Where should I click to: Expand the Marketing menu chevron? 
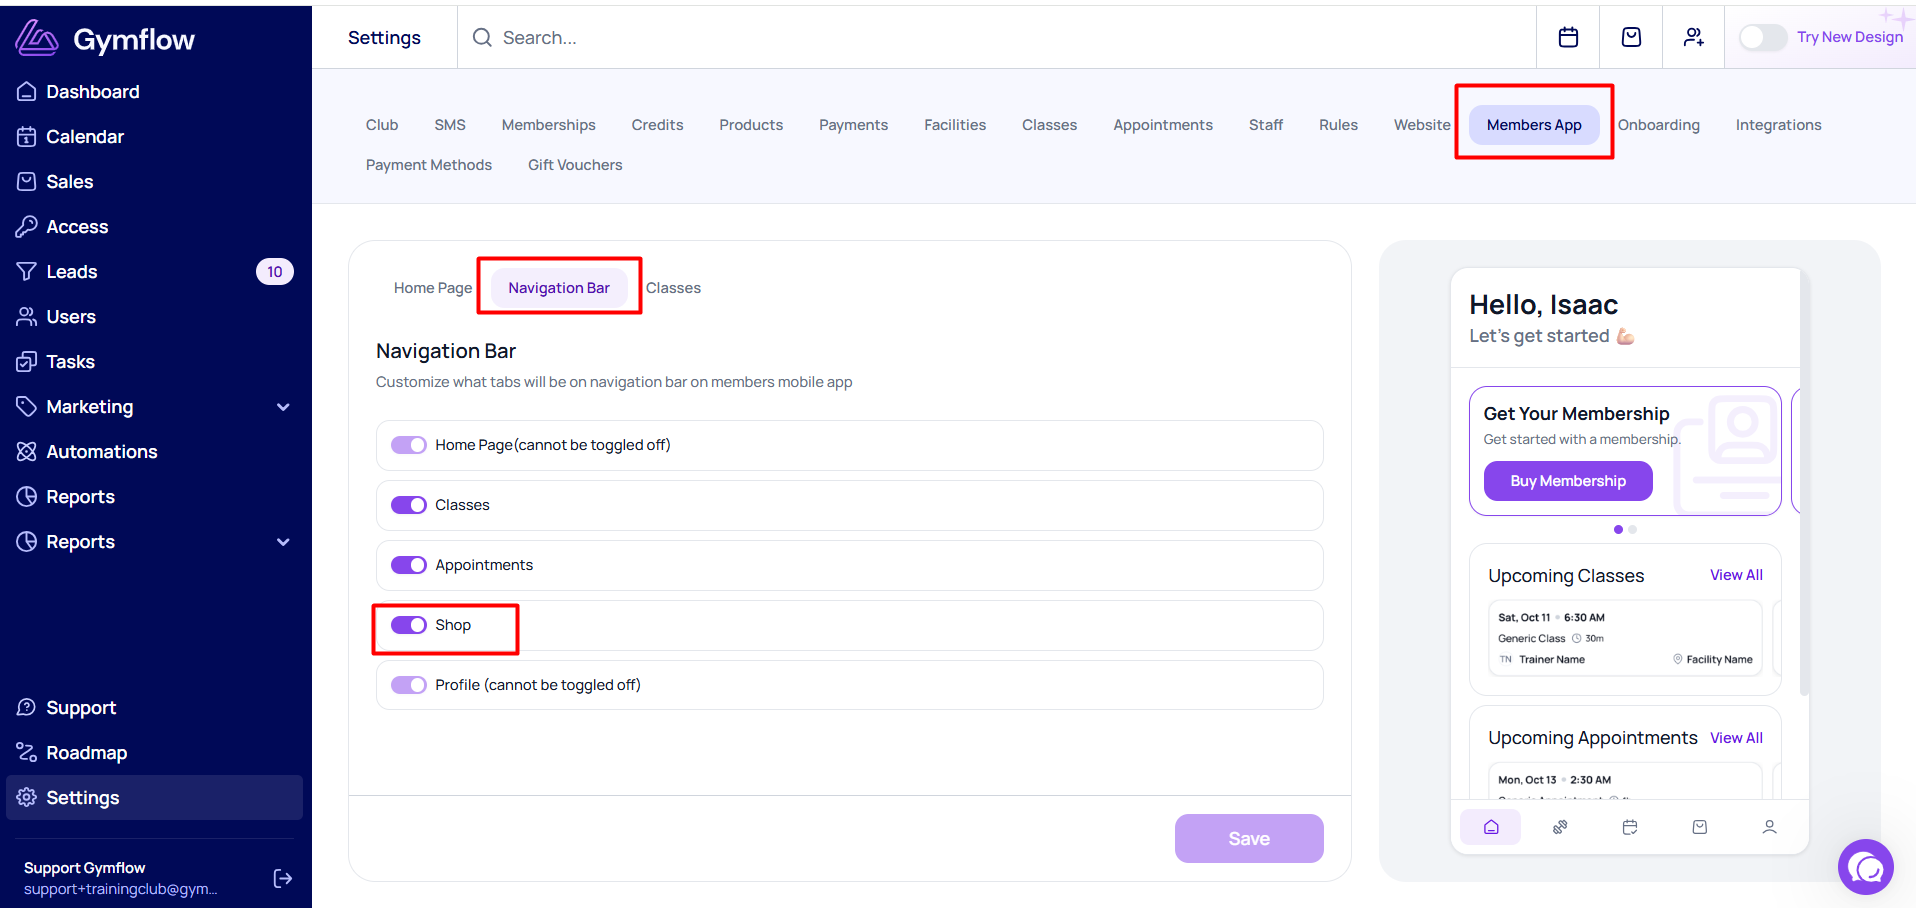(283, 407)
